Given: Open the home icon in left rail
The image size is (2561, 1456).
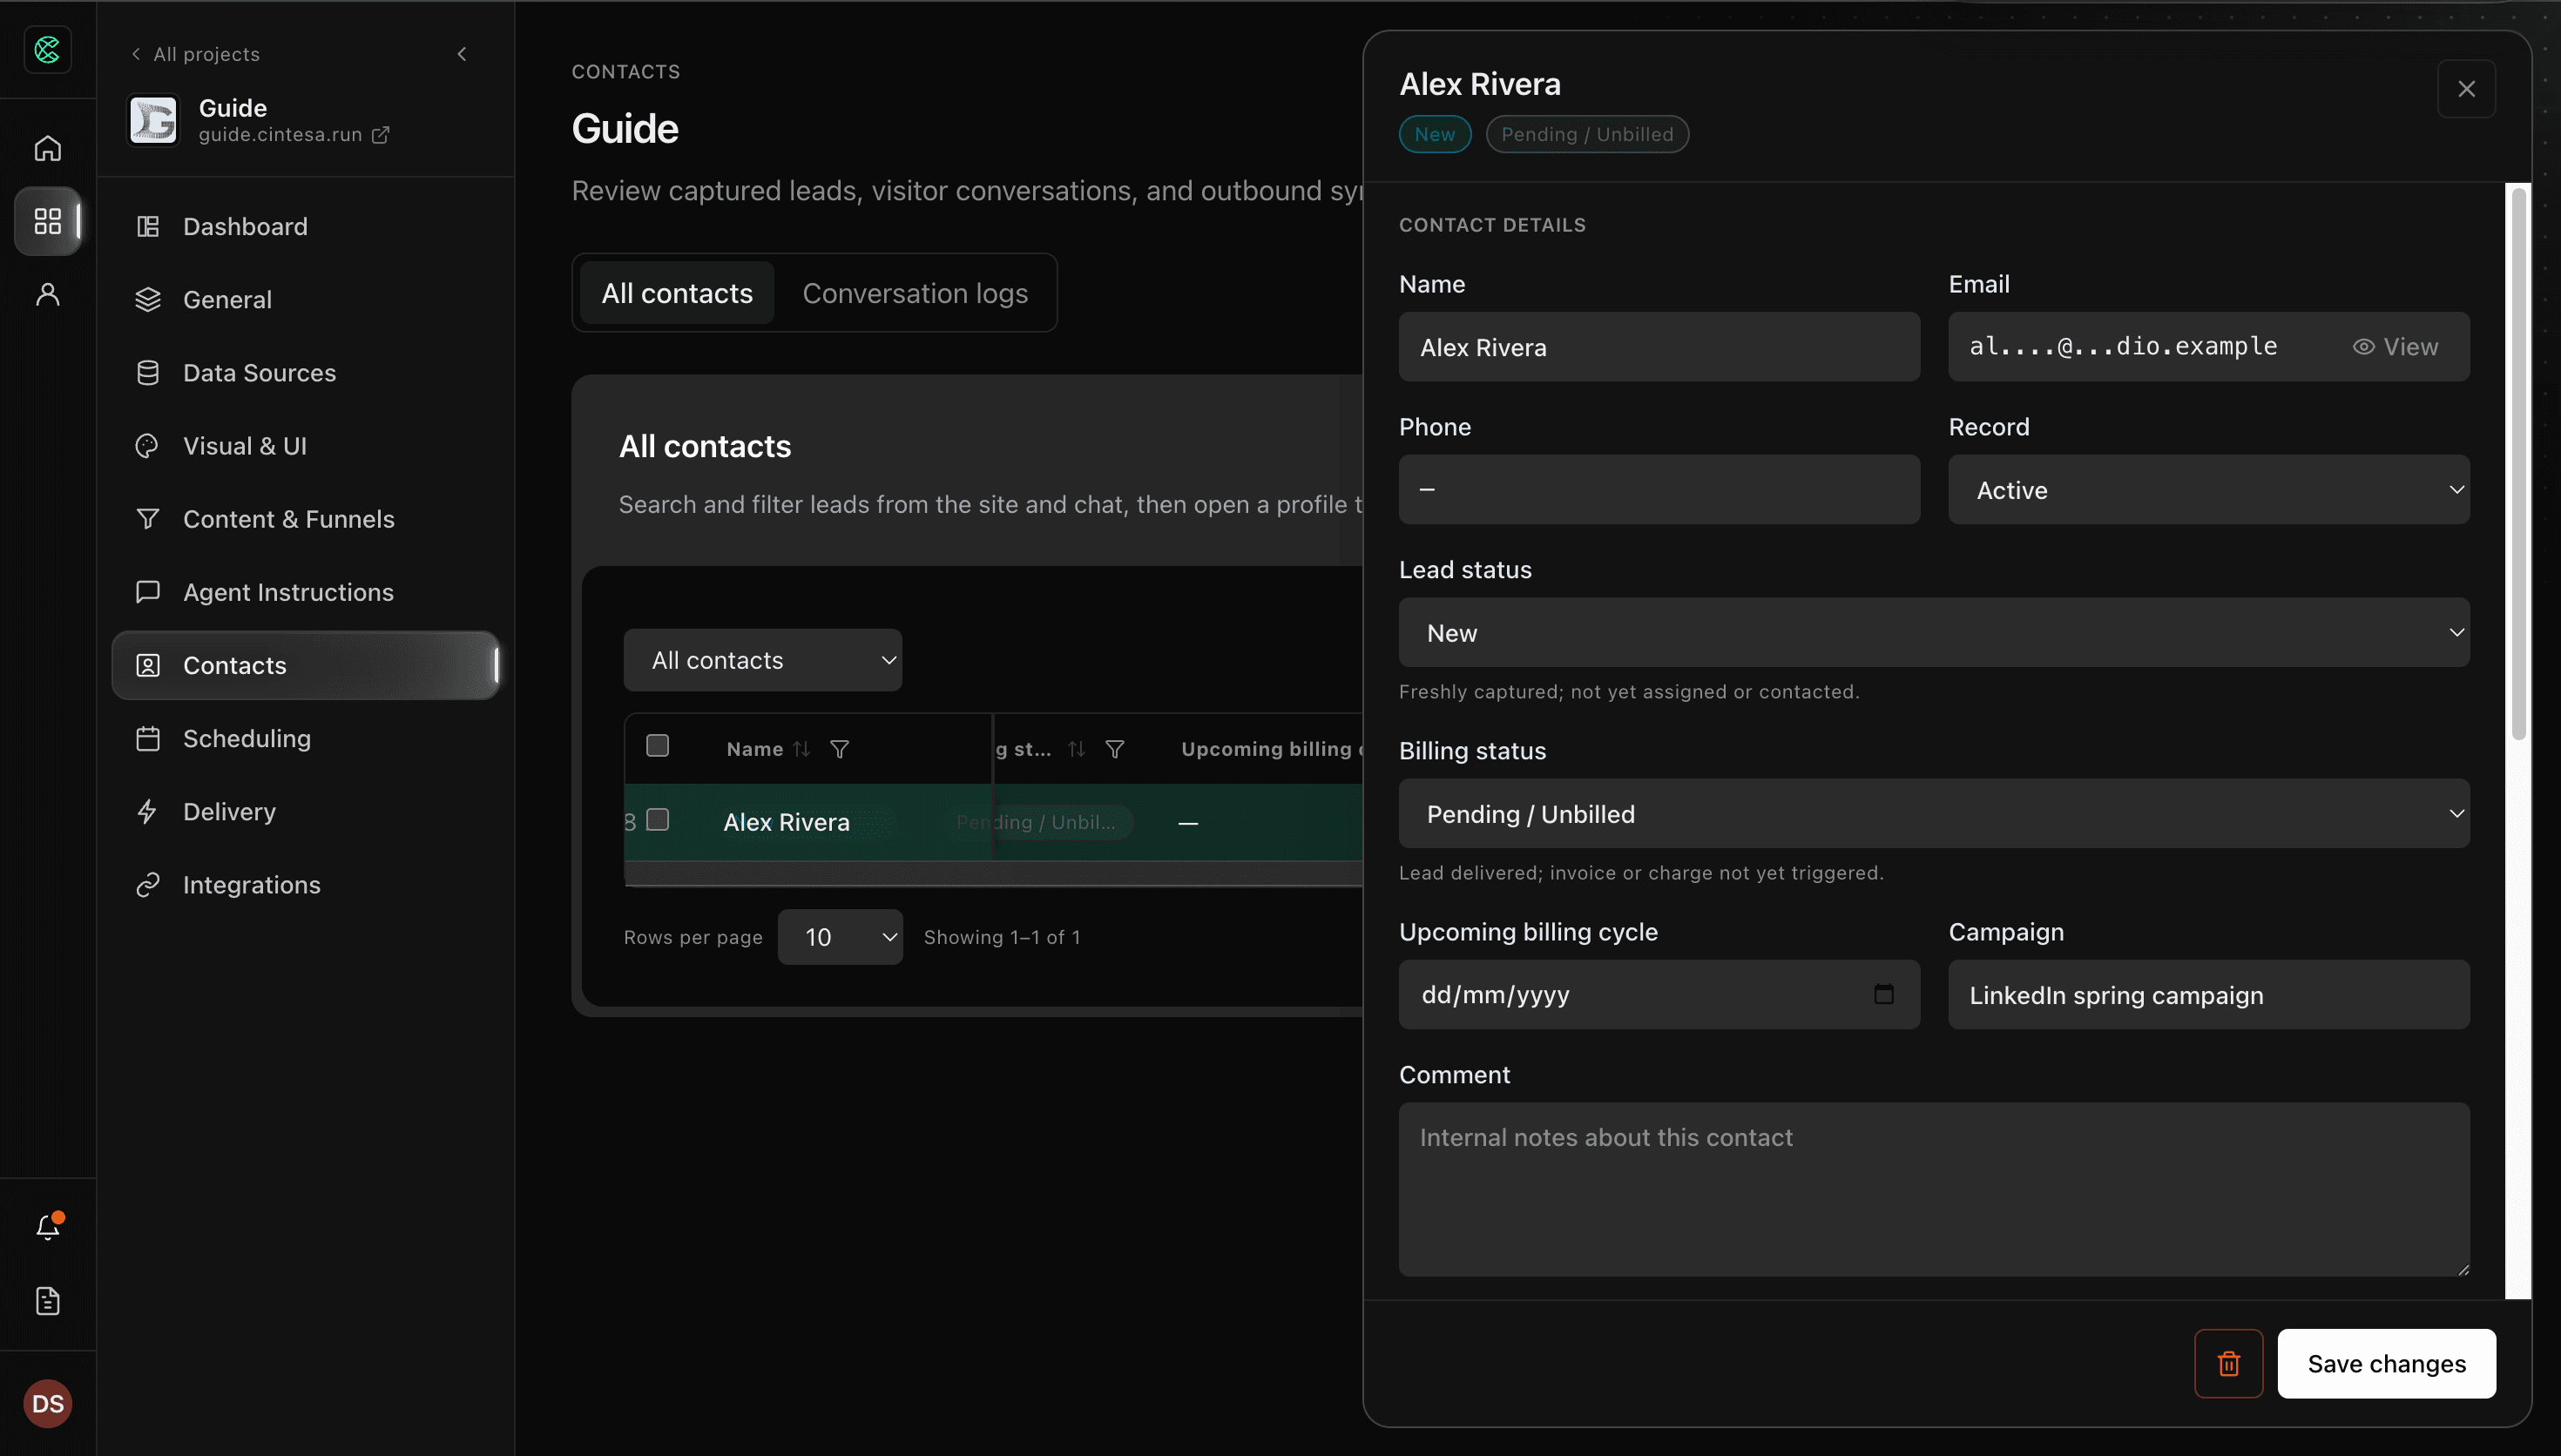Looking at the screenshot, I should click(47, 148).
